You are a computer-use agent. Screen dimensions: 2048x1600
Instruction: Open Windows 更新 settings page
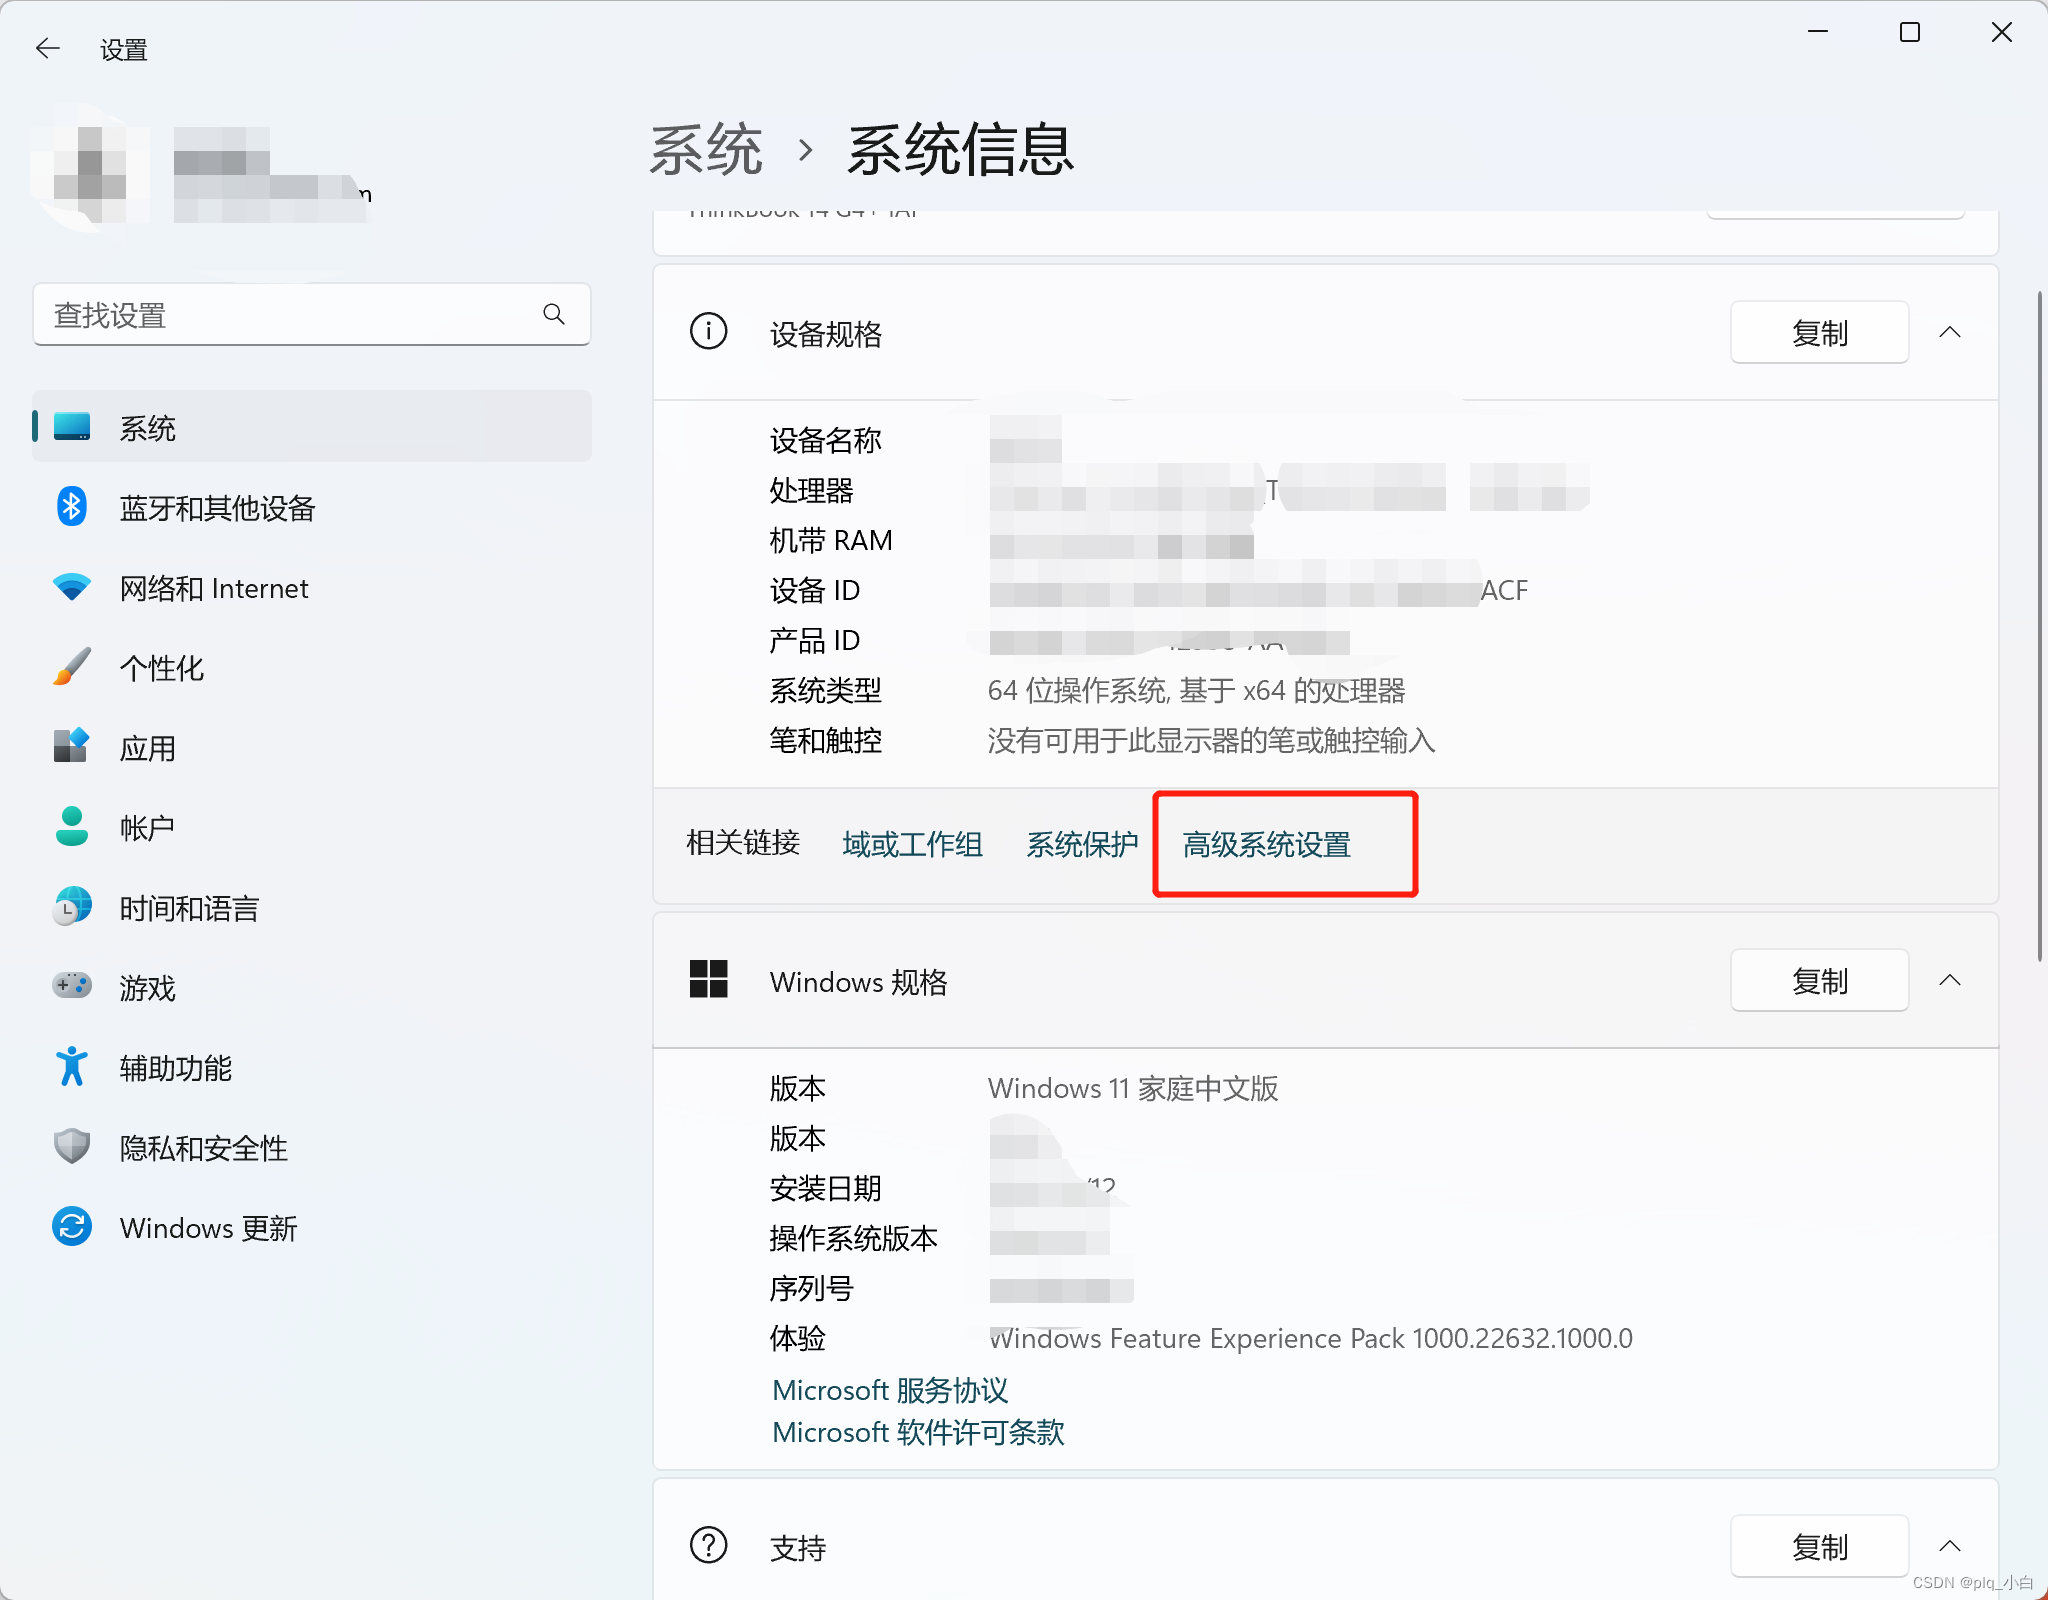(312, 1227)
